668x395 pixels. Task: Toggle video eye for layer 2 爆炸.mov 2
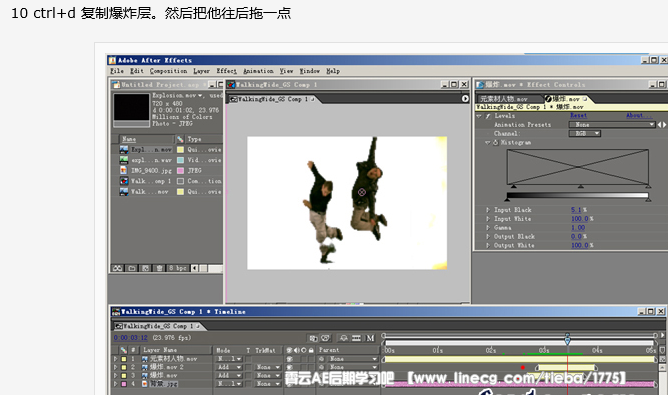pos(290,367)
